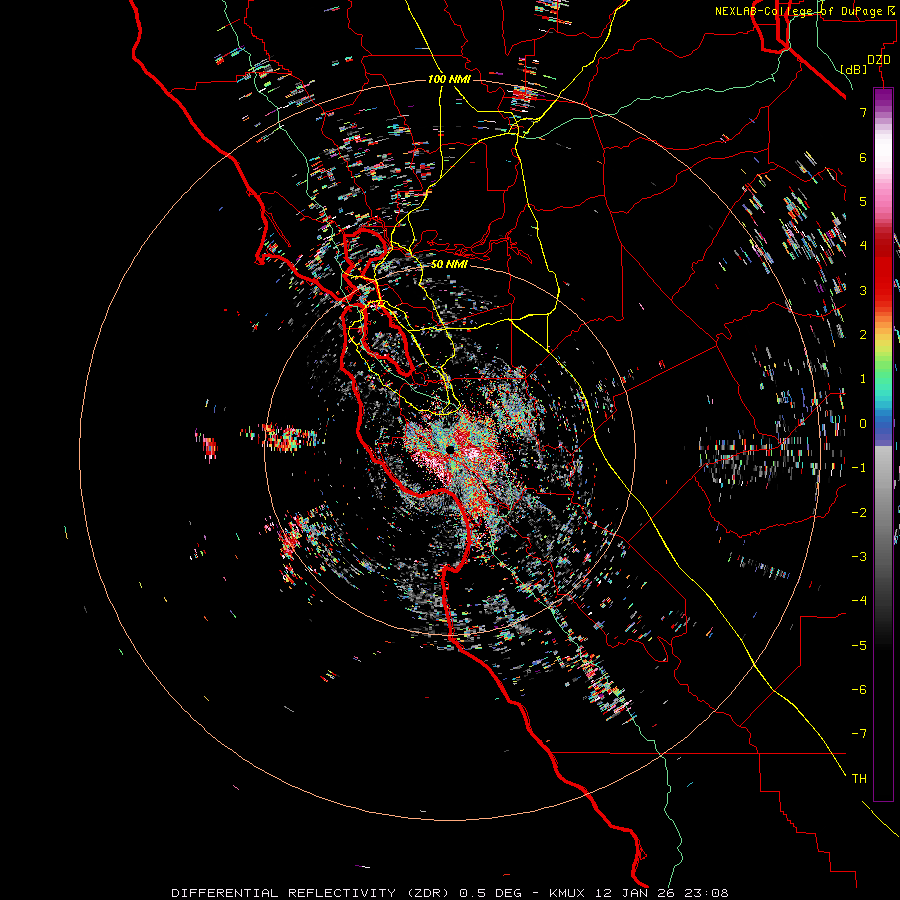Click the black radar site dot at center
This screenshot has height=900, width=900.
450,449
